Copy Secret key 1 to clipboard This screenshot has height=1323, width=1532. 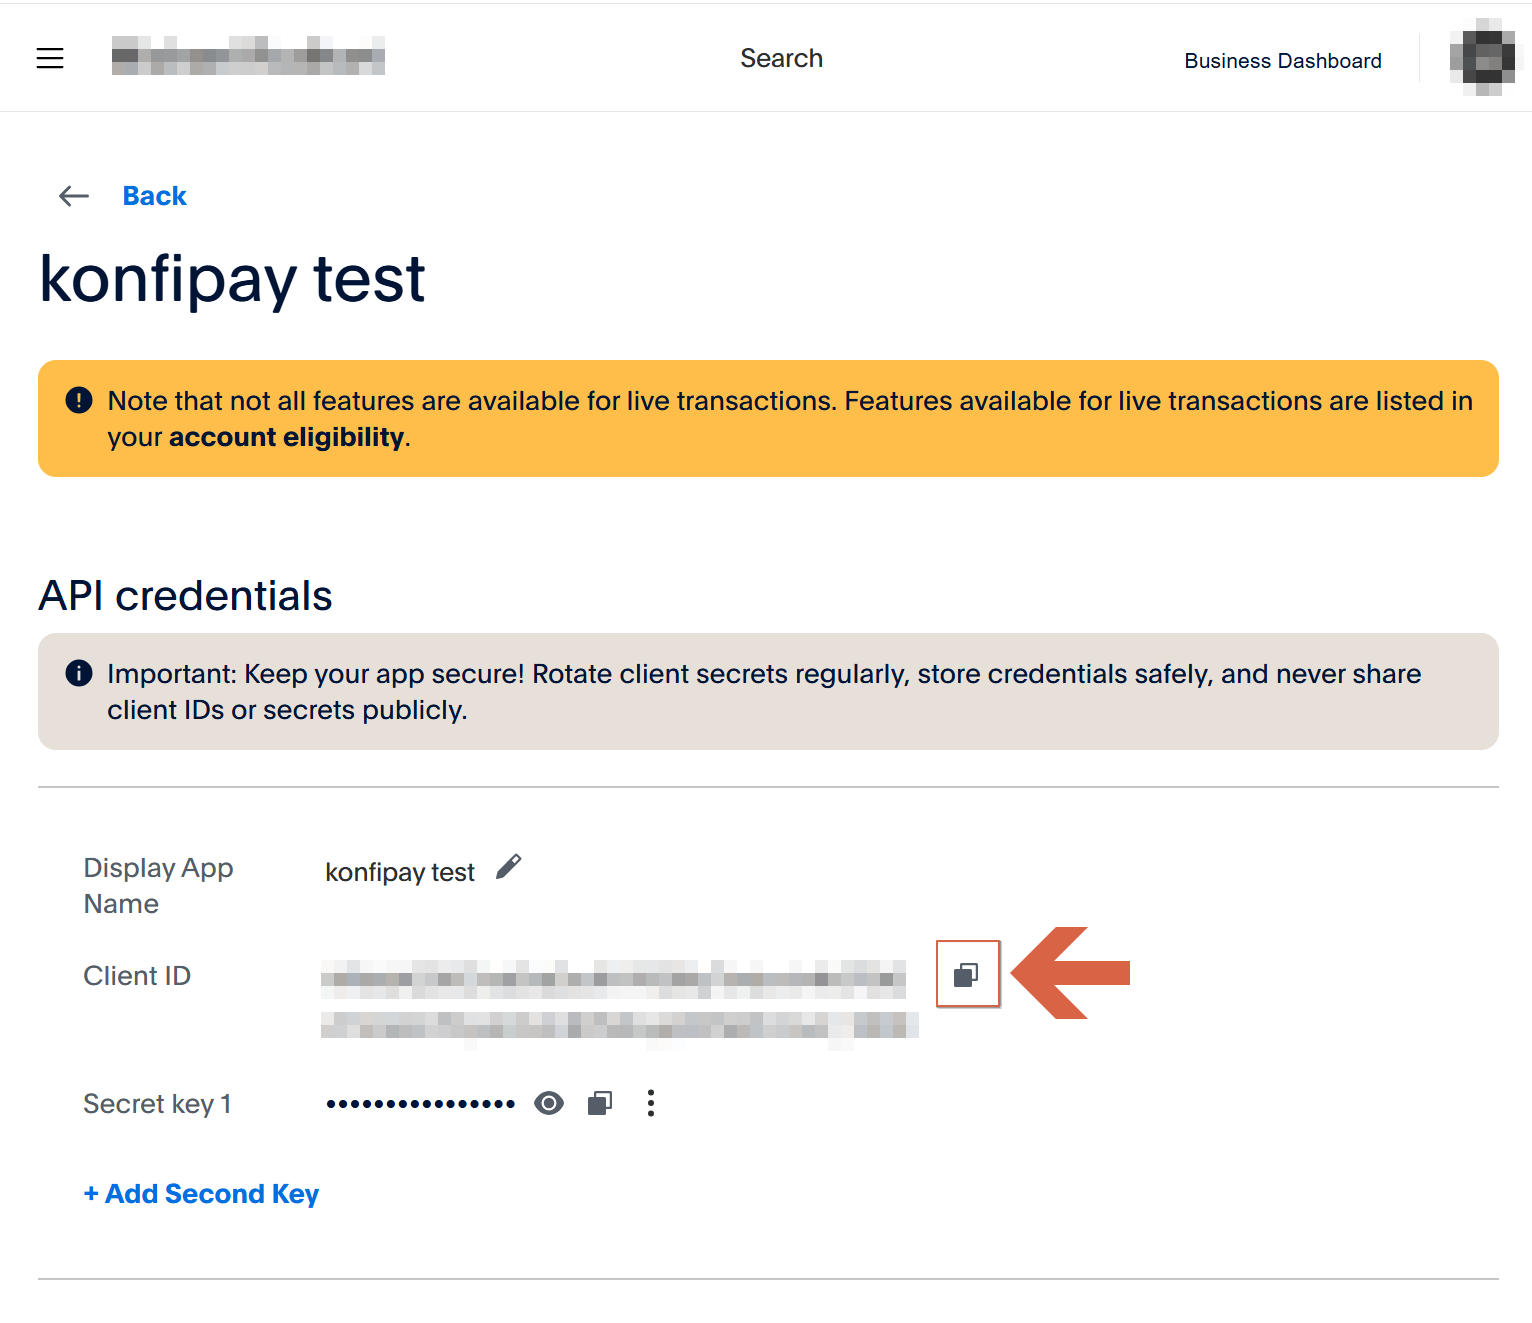[600, 1103]
